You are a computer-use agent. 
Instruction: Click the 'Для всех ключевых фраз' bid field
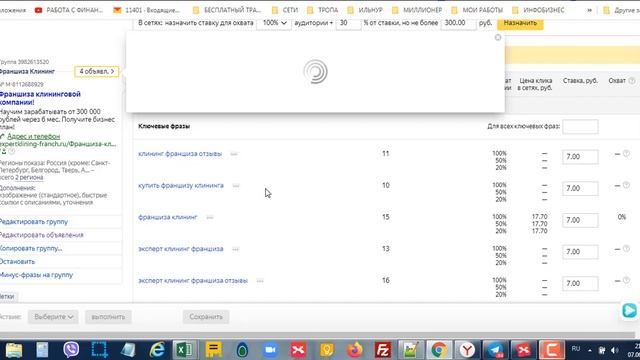580,127
